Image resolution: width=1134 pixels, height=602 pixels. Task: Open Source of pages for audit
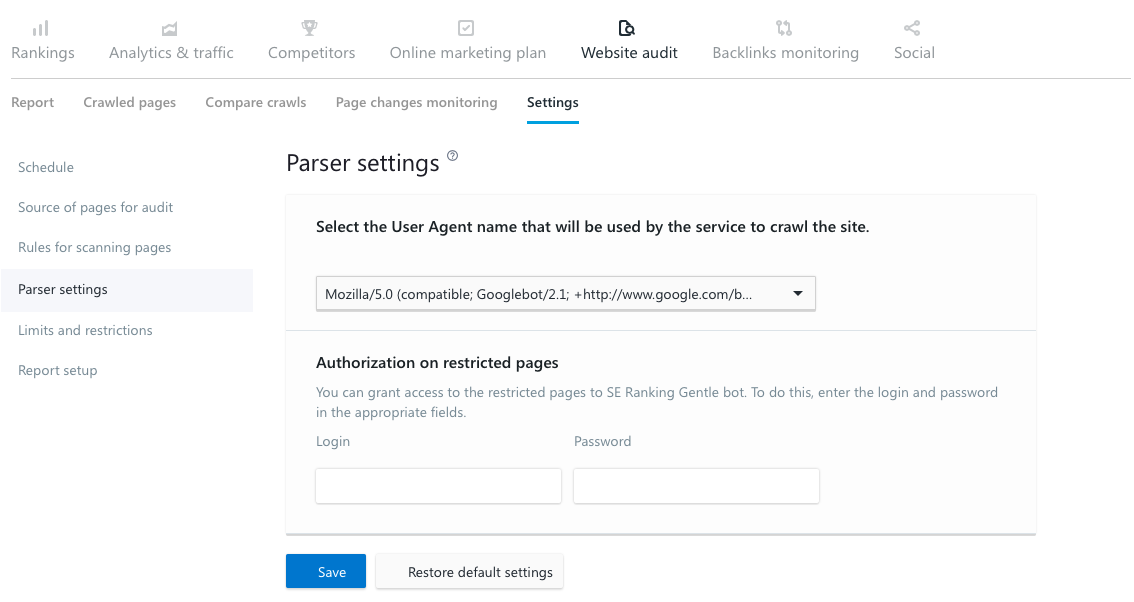click(95, 208)
